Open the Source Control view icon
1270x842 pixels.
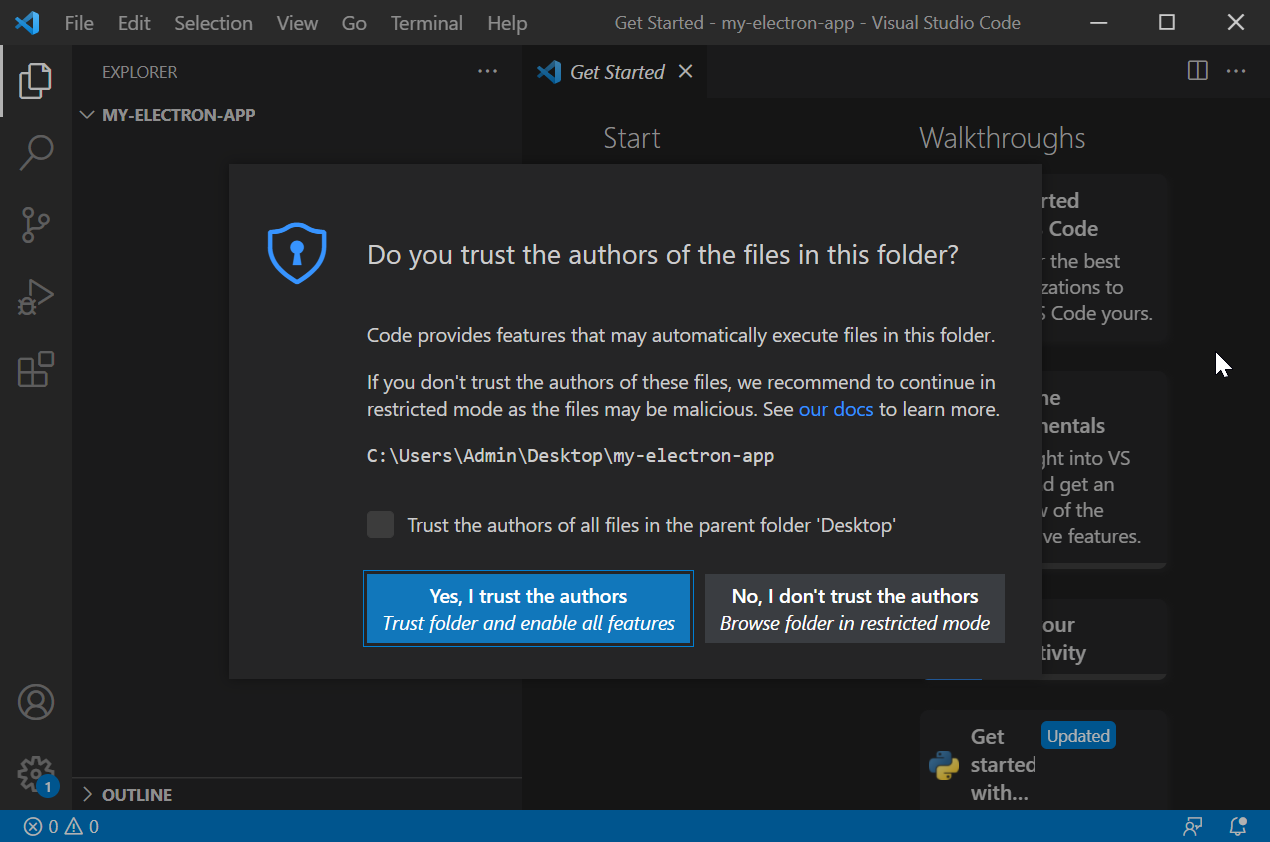[35, 225]
